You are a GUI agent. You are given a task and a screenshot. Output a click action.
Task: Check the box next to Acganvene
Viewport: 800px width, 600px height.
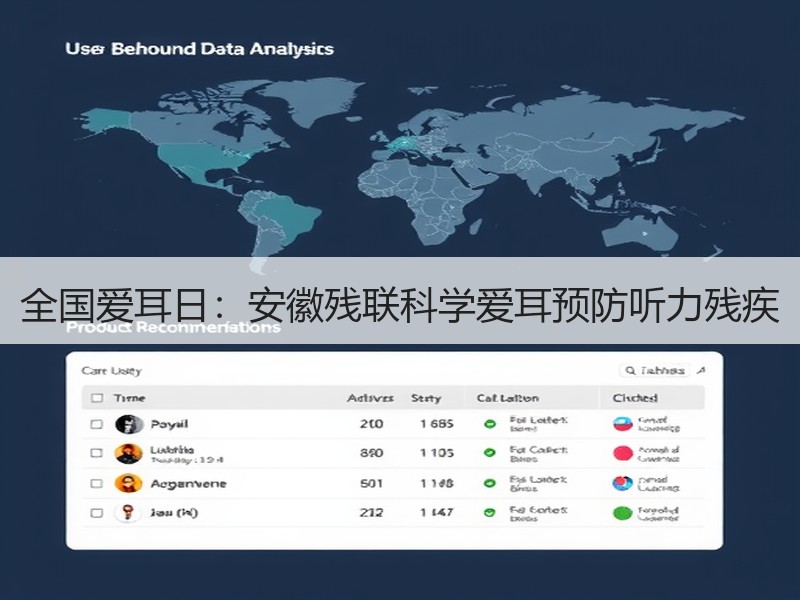(96, 483)
